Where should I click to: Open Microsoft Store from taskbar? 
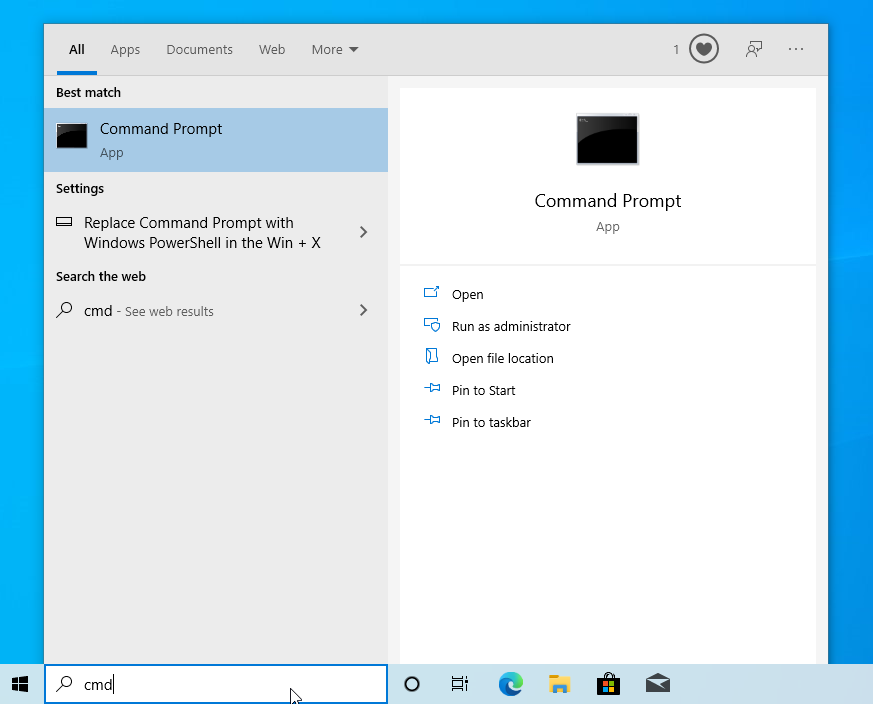coord(608,683)
